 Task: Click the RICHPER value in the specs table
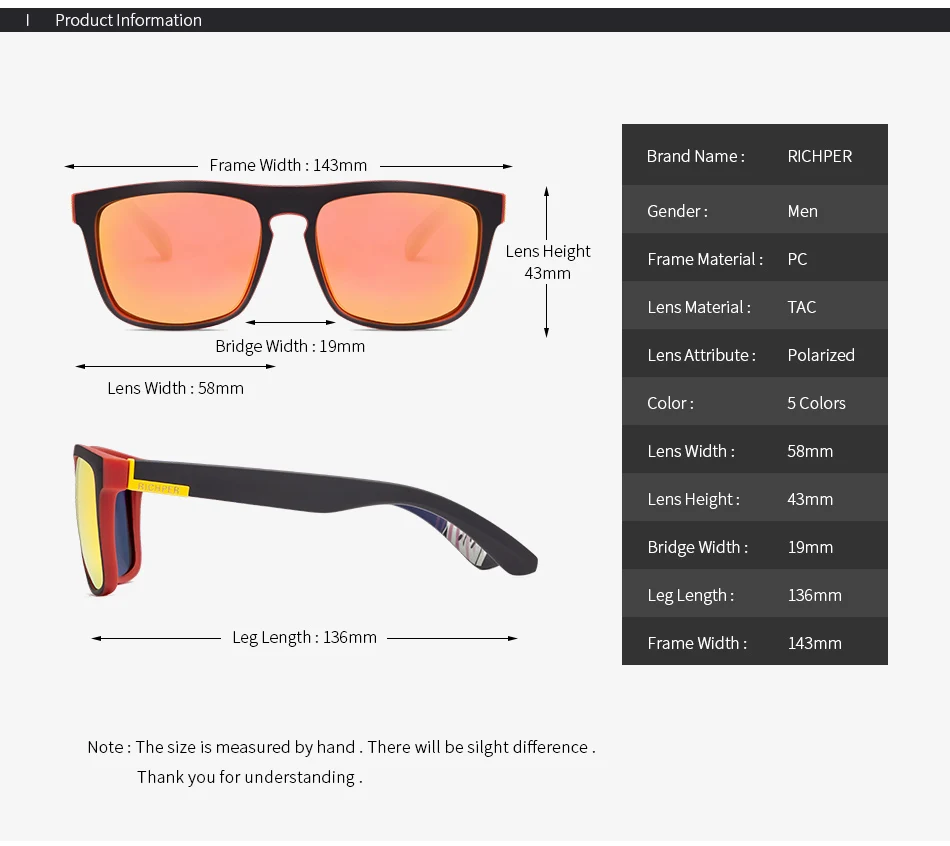coord(820,156)
